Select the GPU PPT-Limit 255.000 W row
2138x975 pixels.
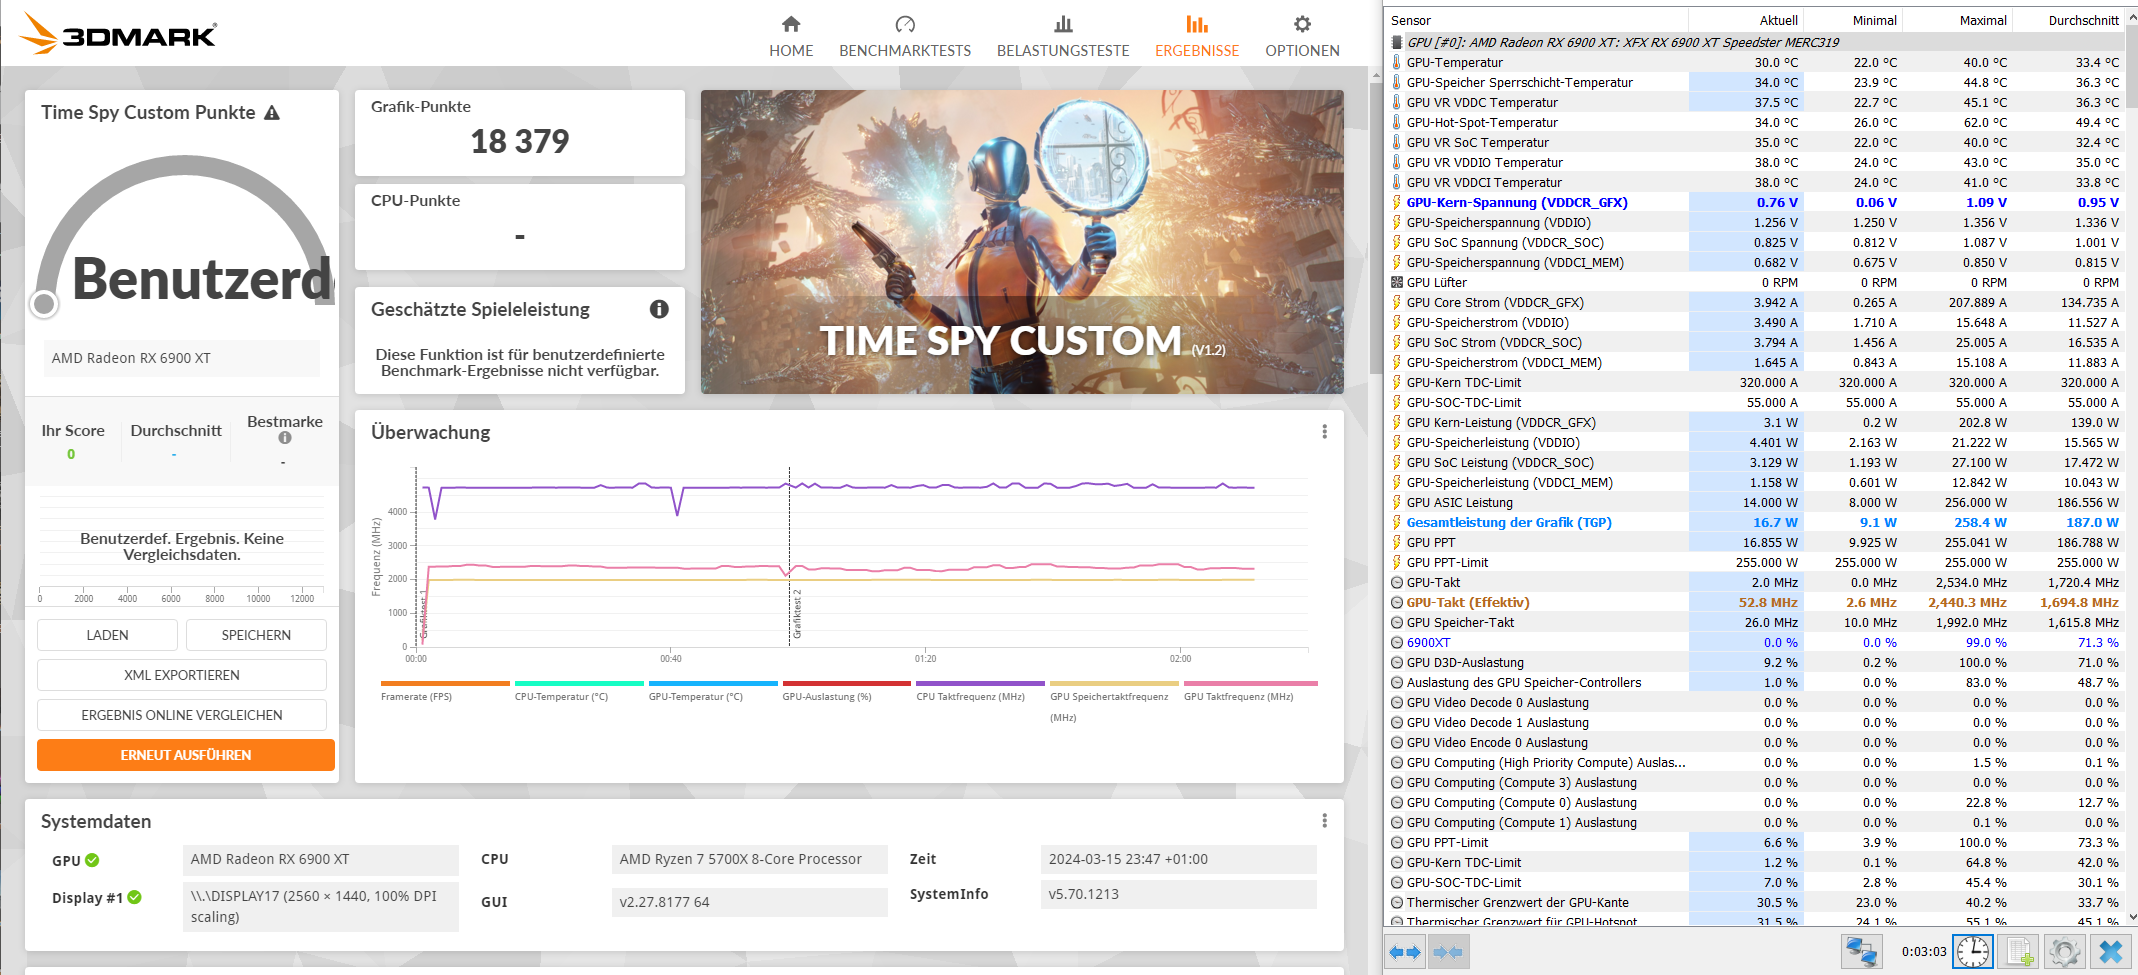(1754, 562)
